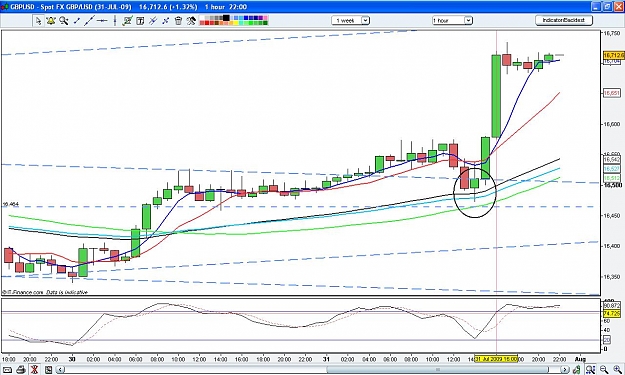Select the parallel channel lines tool

(153, 20)
